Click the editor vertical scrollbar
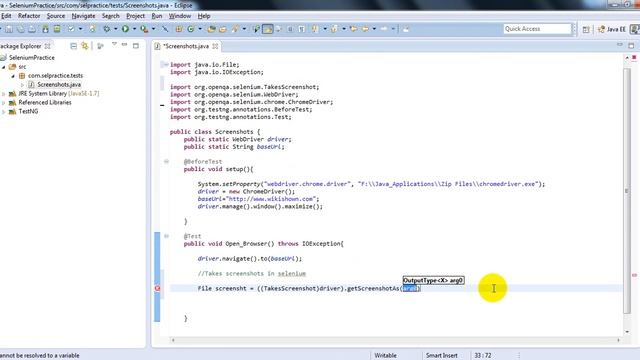This screenshot has height=360, width=640. point(627,191)
